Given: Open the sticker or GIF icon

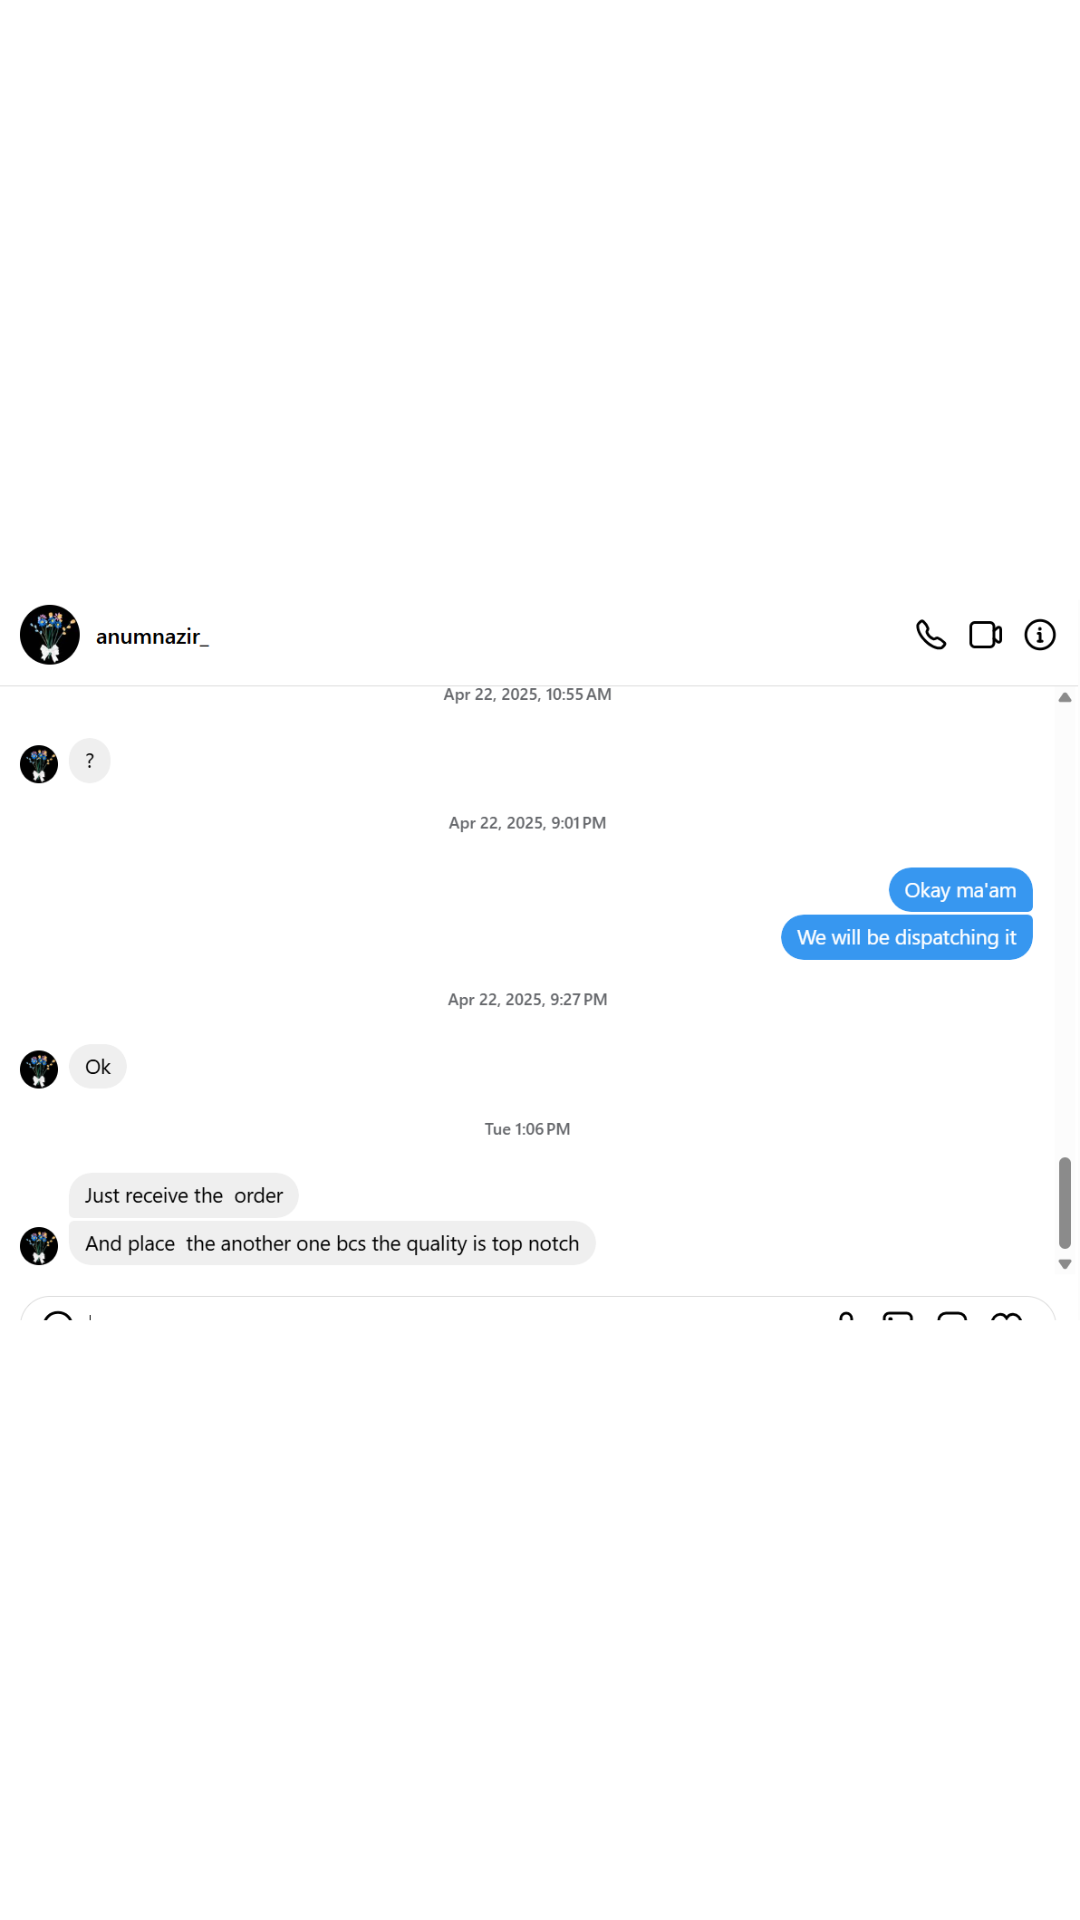Looking at the screenshot, I should tap(952, 1316).
